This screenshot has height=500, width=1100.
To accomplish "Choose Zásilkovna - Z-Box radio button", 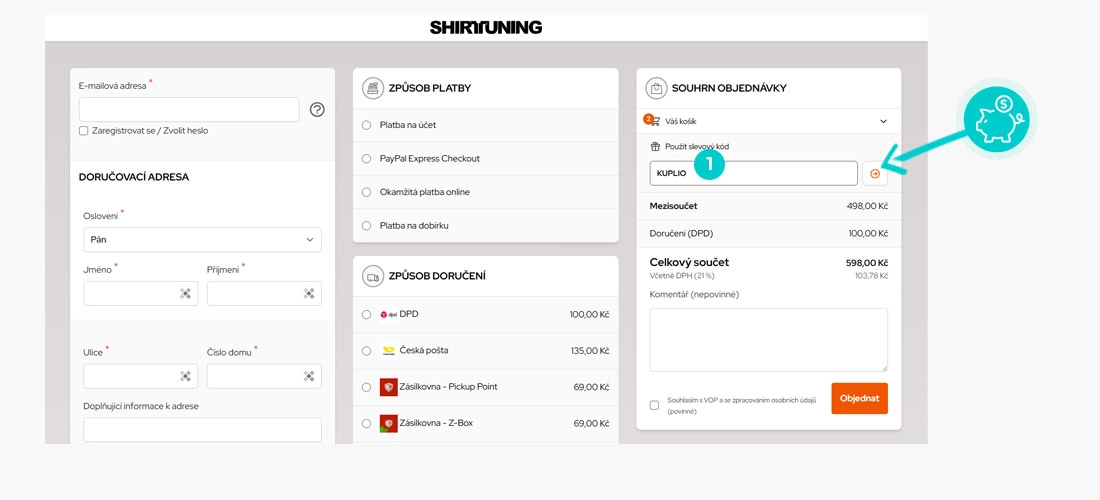I will [366, 424].
